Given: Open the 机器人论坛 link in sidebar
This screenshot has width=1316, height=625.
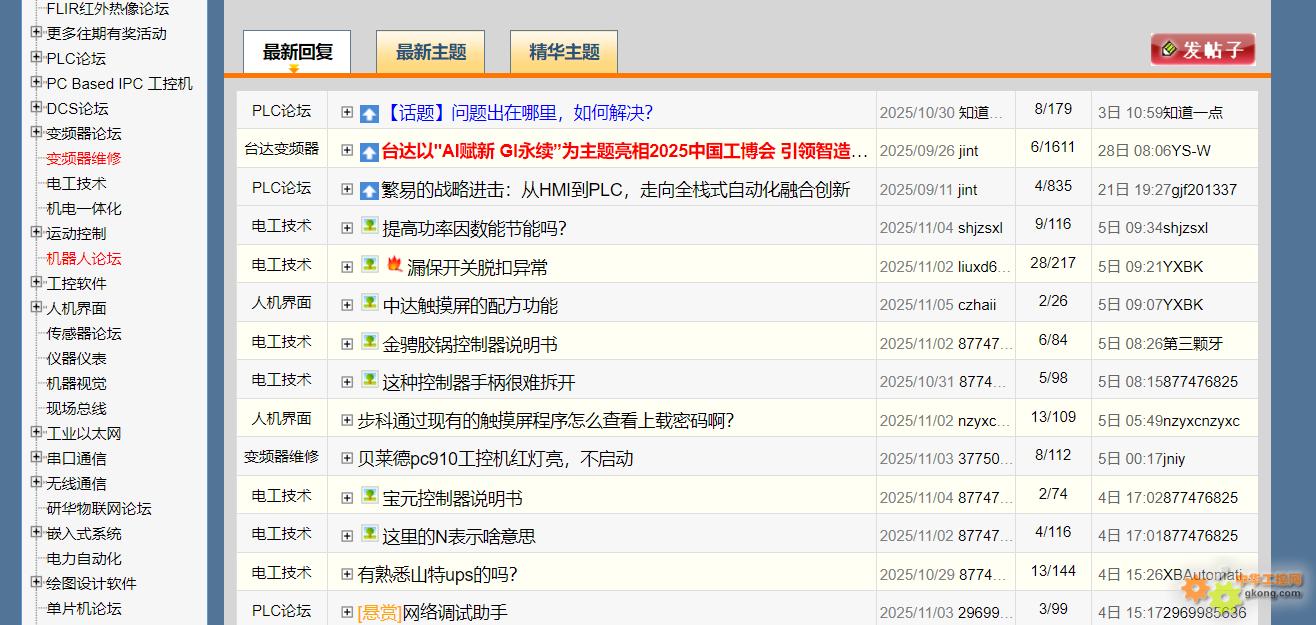Looking at the screenshot, I should tap(84, 258).
